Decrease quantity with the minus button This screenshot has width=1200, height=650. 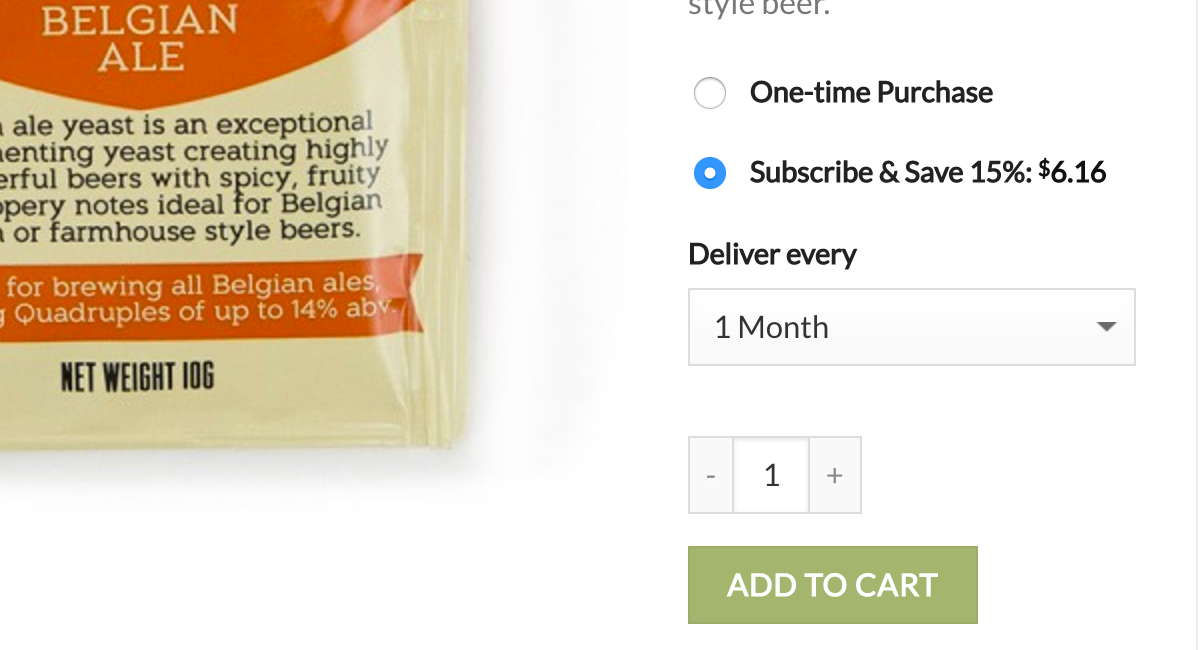point(711,475)
